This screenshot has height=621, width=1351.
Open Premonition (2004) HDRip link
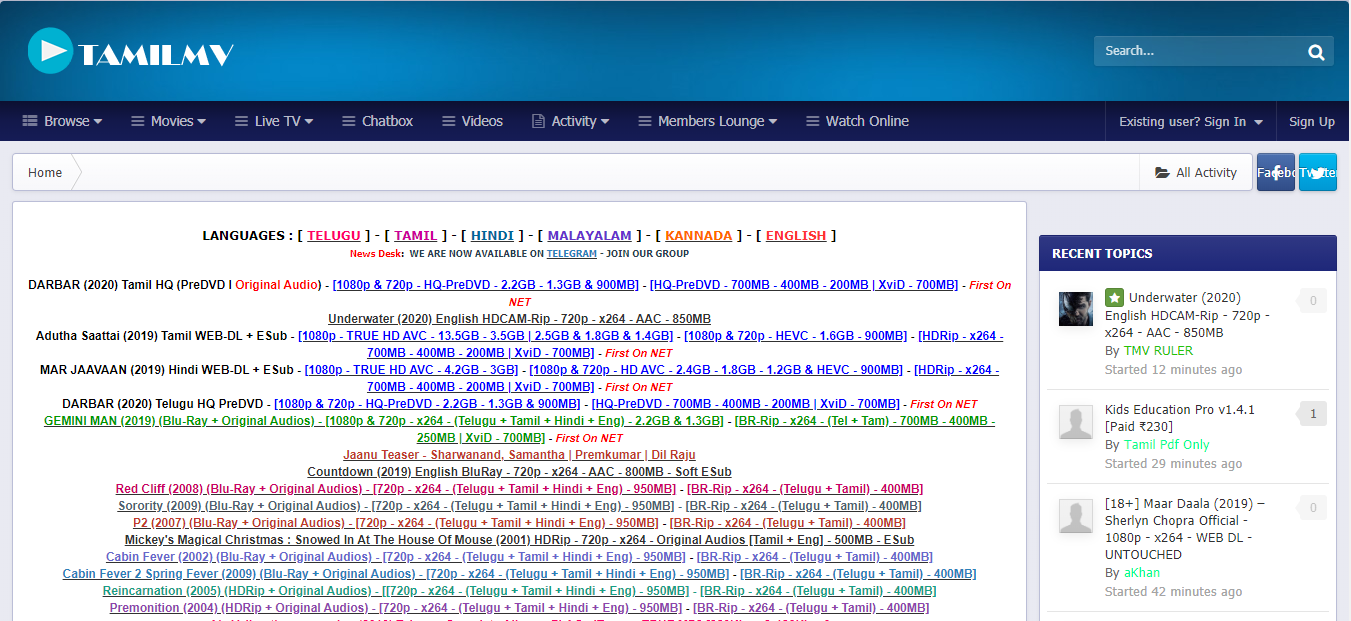396,608
